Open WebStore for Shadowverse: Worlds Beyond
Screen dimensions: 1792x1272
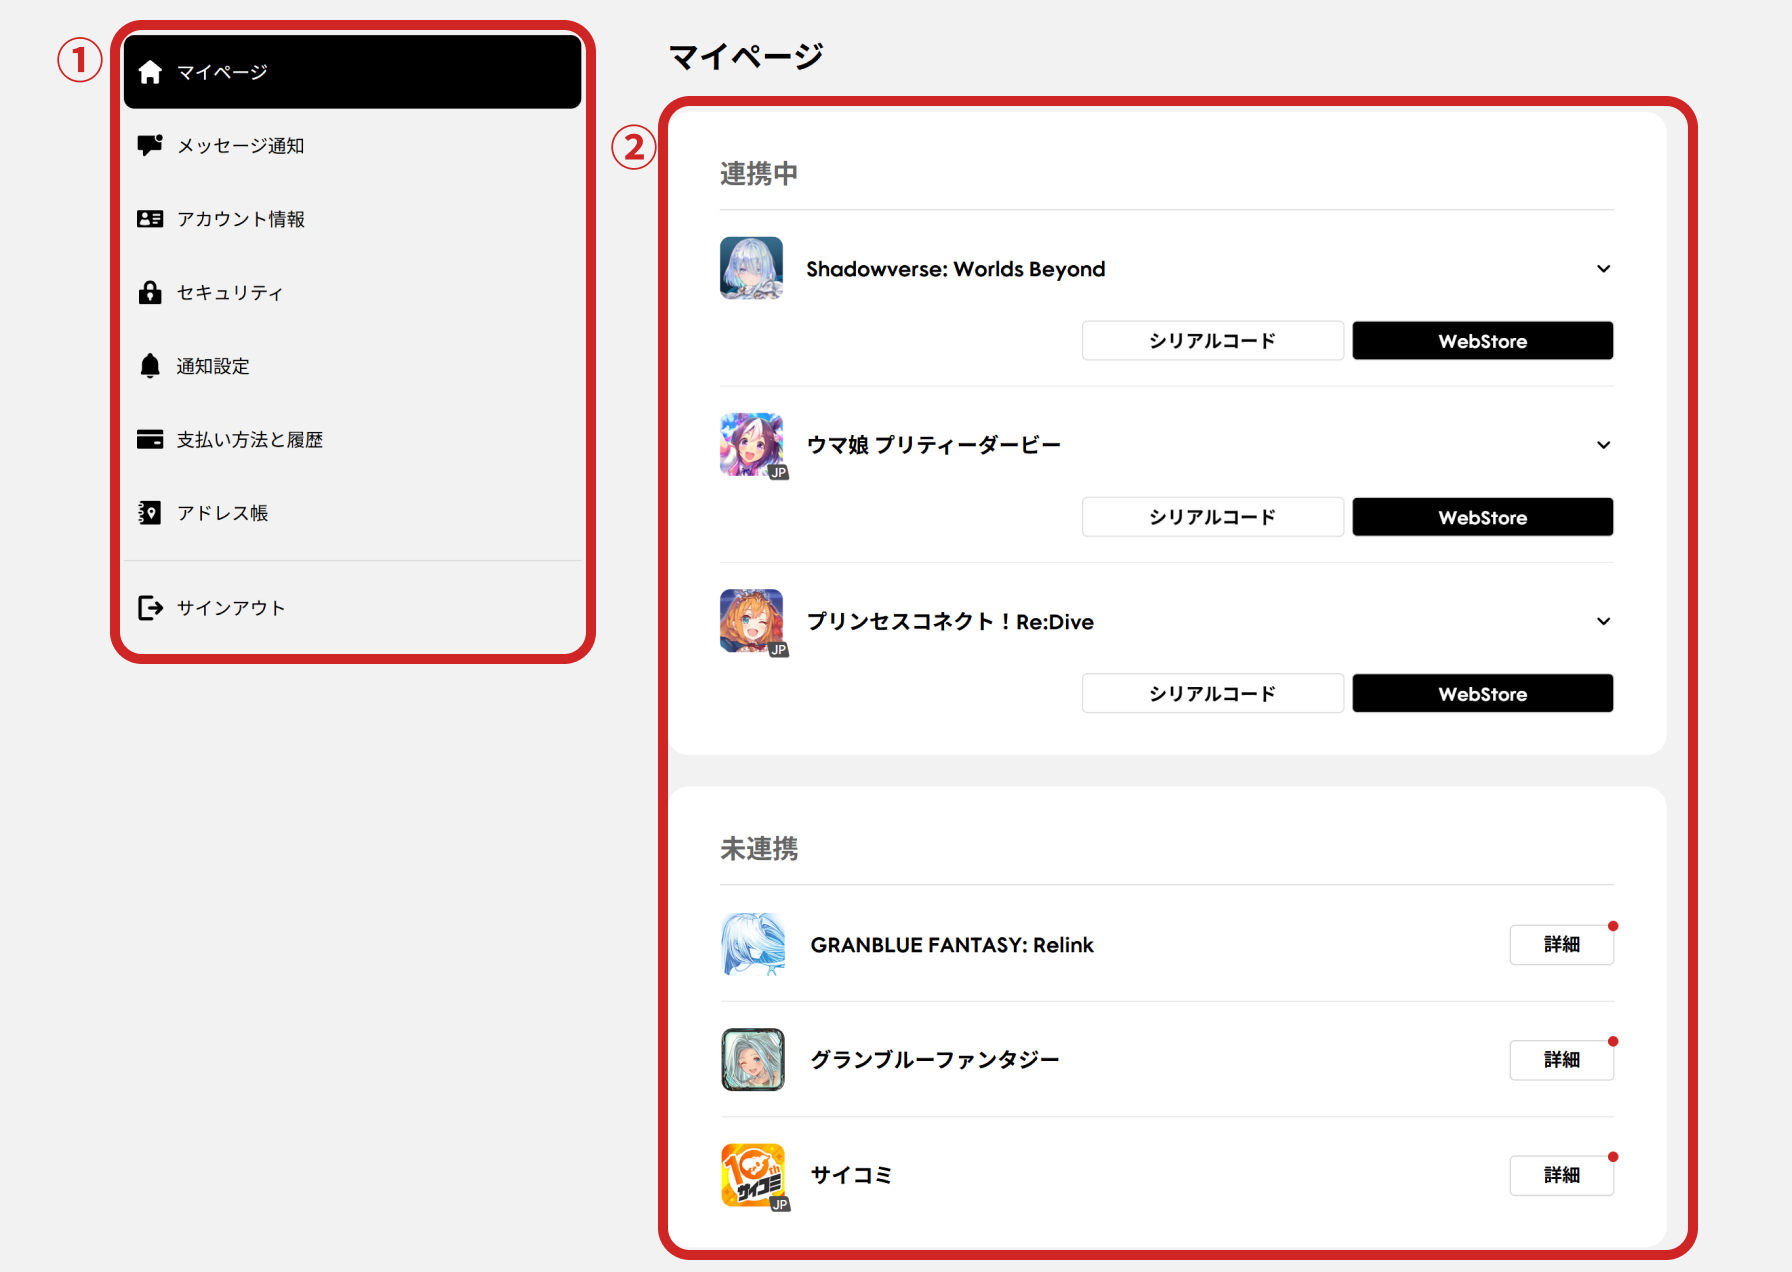pos(1482,341)
